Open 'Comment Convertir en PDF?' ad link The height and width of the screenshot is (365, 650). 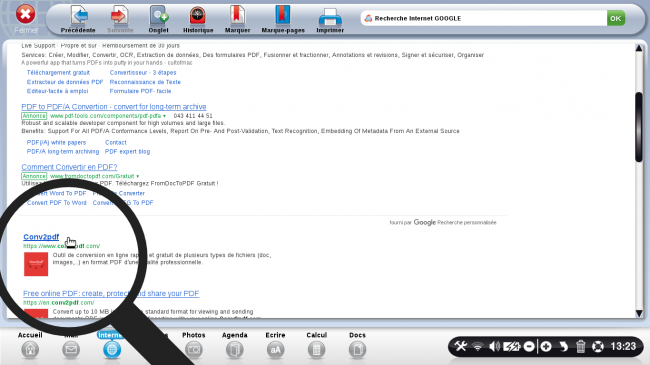pyautogui.click(x=69, y=167)
